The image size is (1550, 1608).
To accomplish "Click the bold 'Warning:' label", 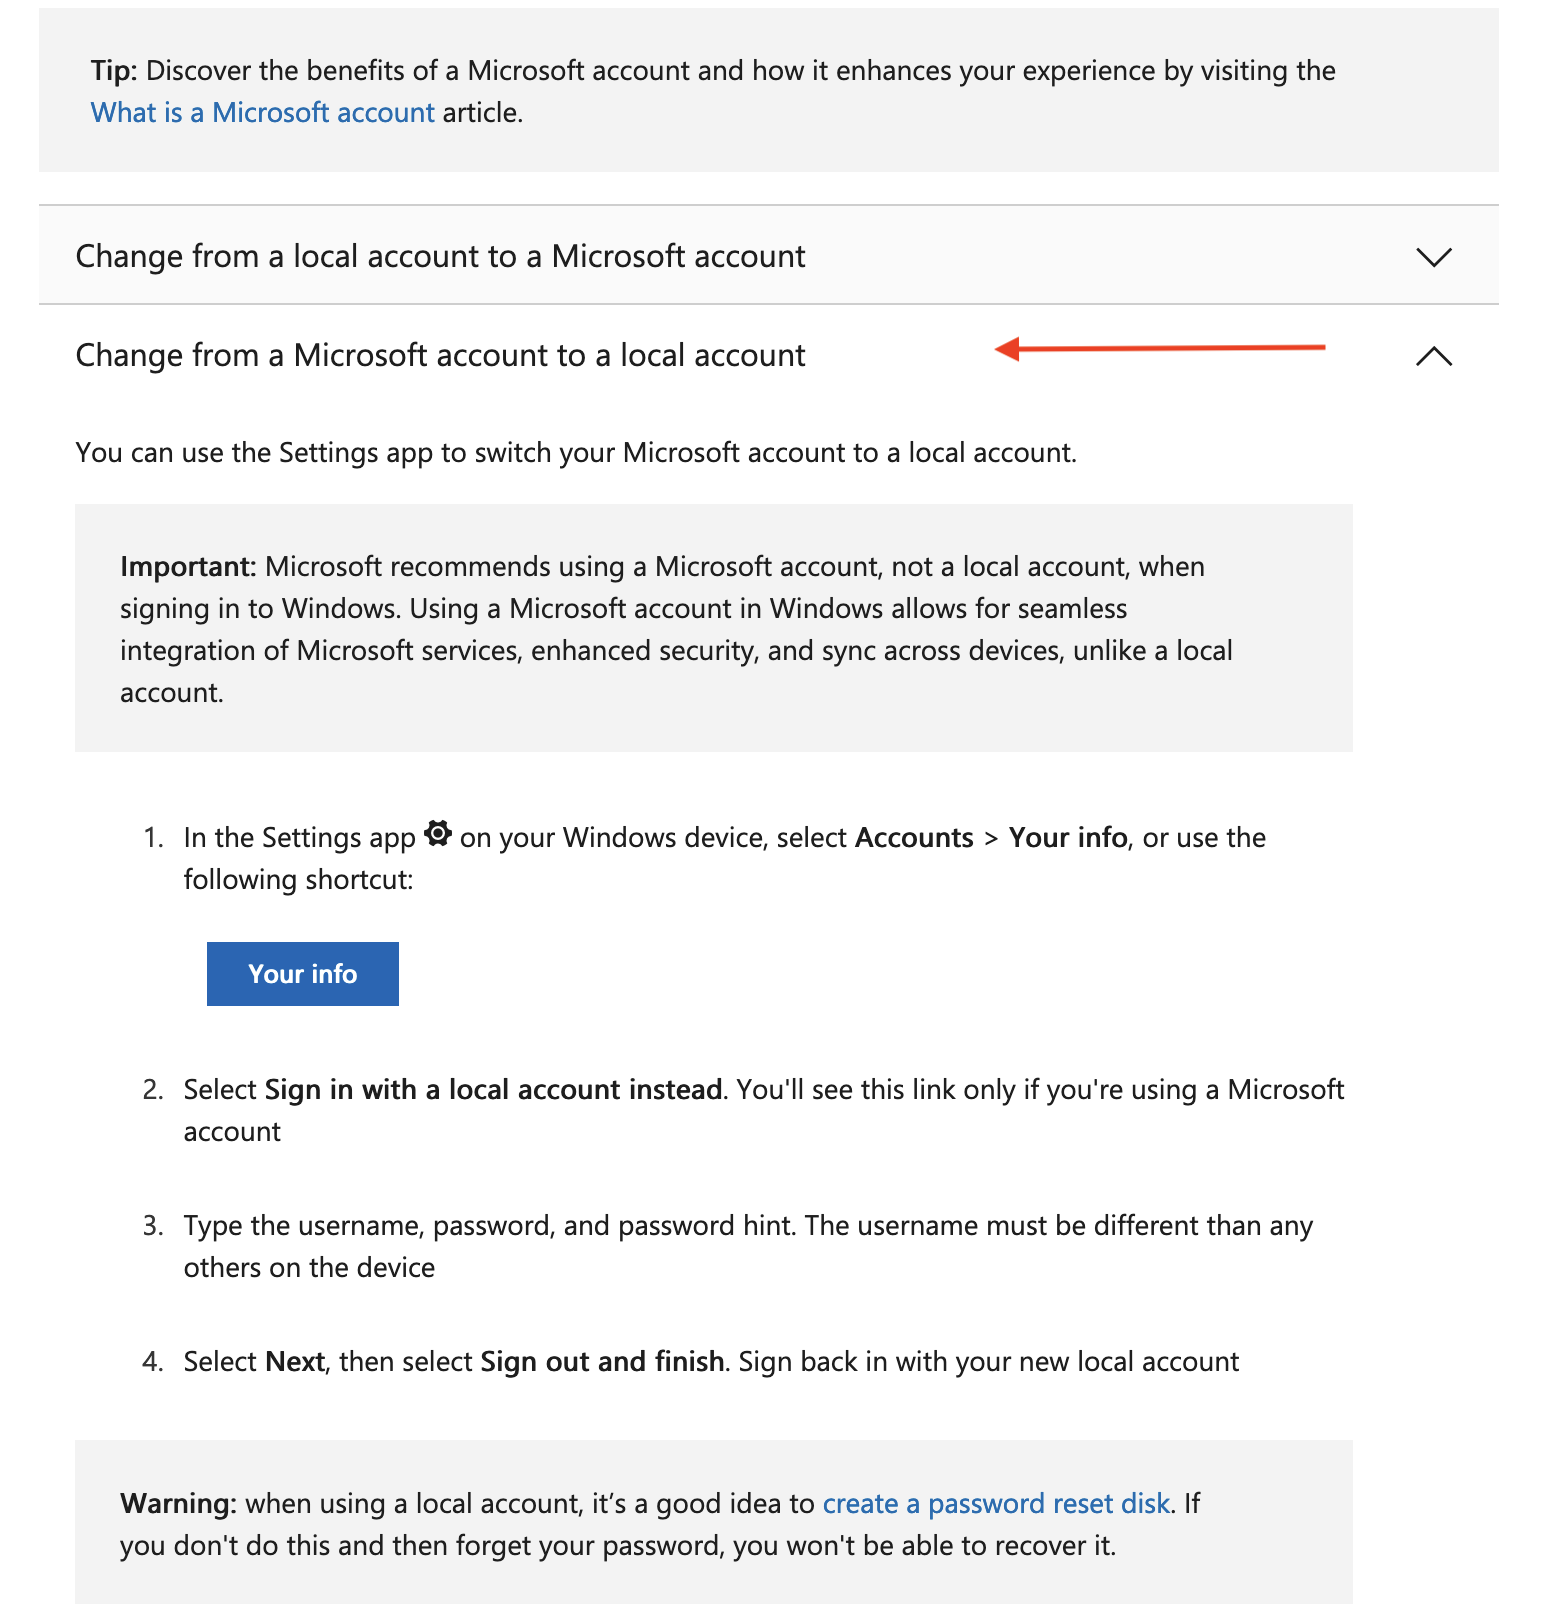I will coord(178,1503).
